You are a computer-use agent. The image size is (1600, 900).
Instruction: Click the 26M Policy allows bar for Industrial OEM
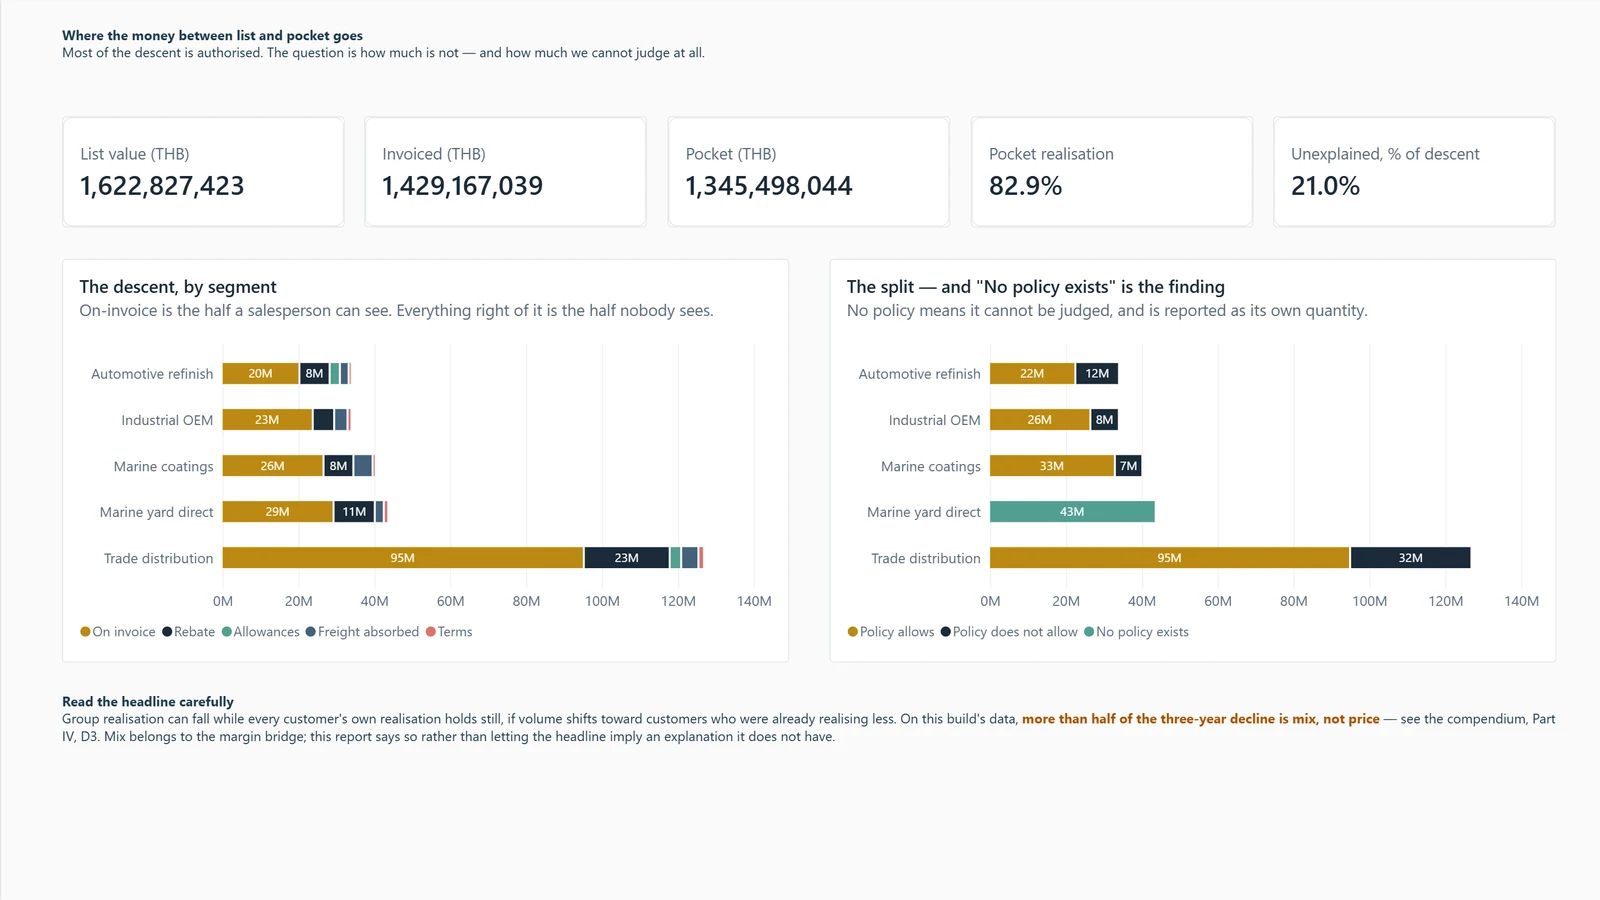[1040, 420]
